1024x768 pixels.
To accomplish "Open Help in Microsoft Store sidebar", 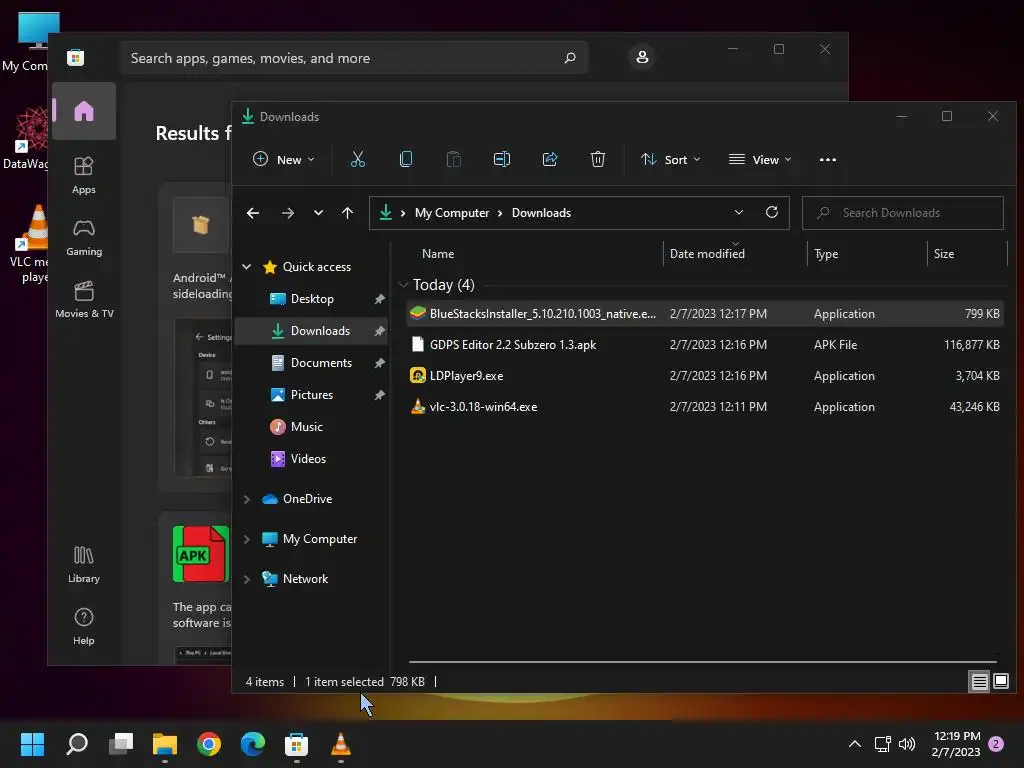I will tap(84, 626).
